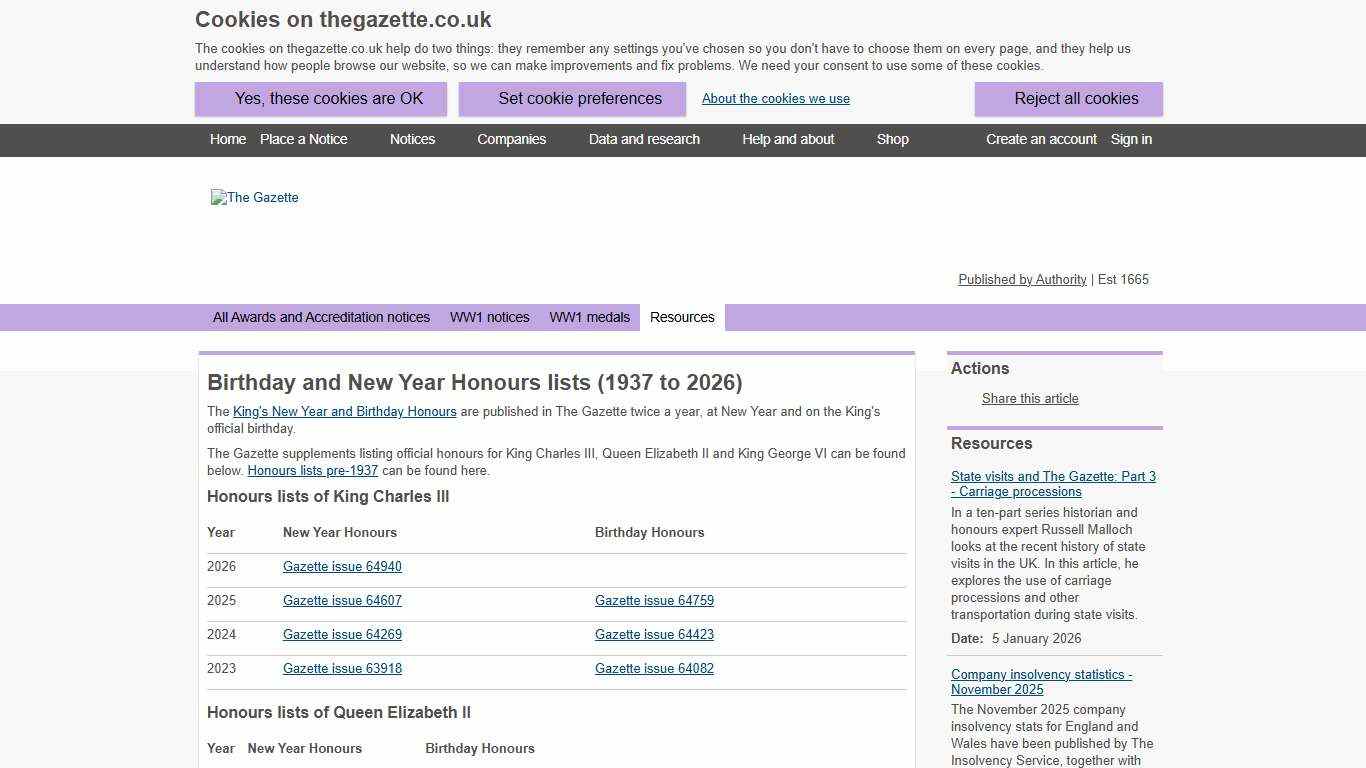1366x768 pixels.
Task: Open the 'Place a Notice' menu
Action: (303, 140)
